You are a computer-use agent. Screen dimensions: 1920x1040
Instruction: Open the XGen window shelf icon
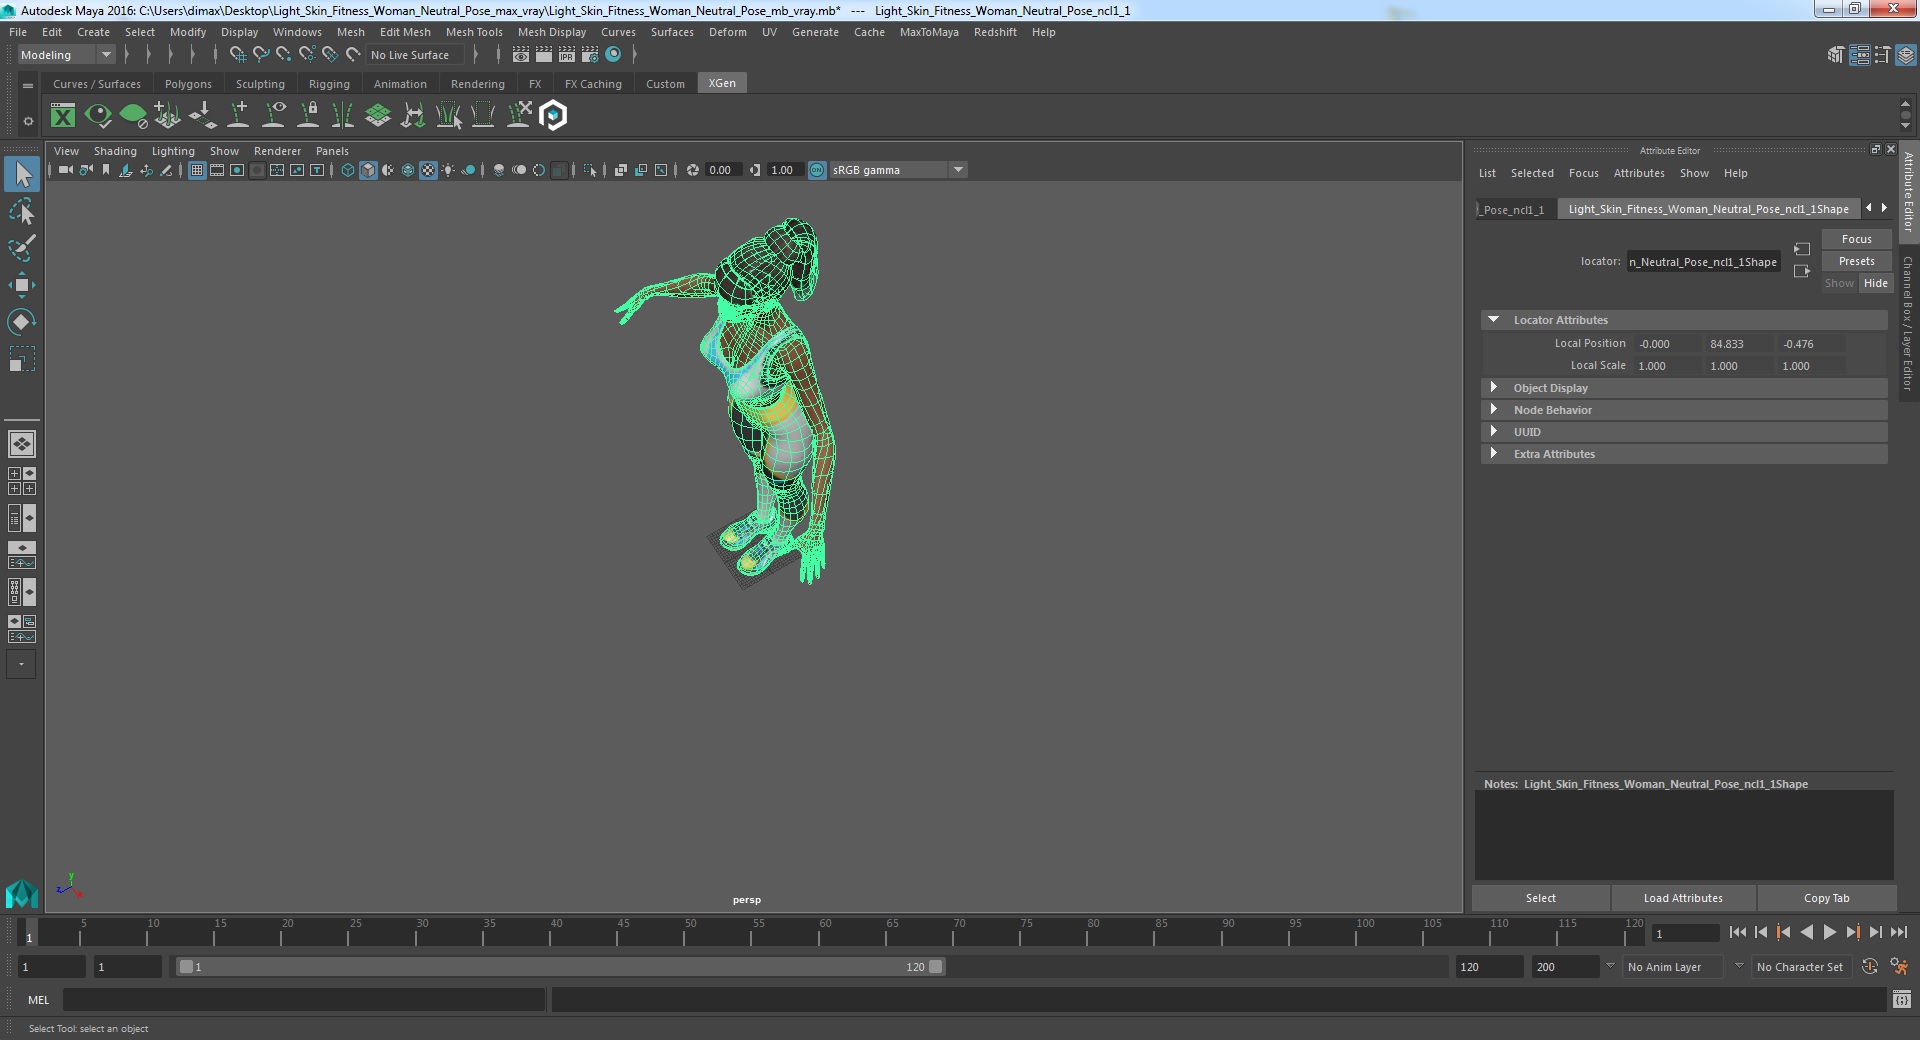click(x=63, y=116)
